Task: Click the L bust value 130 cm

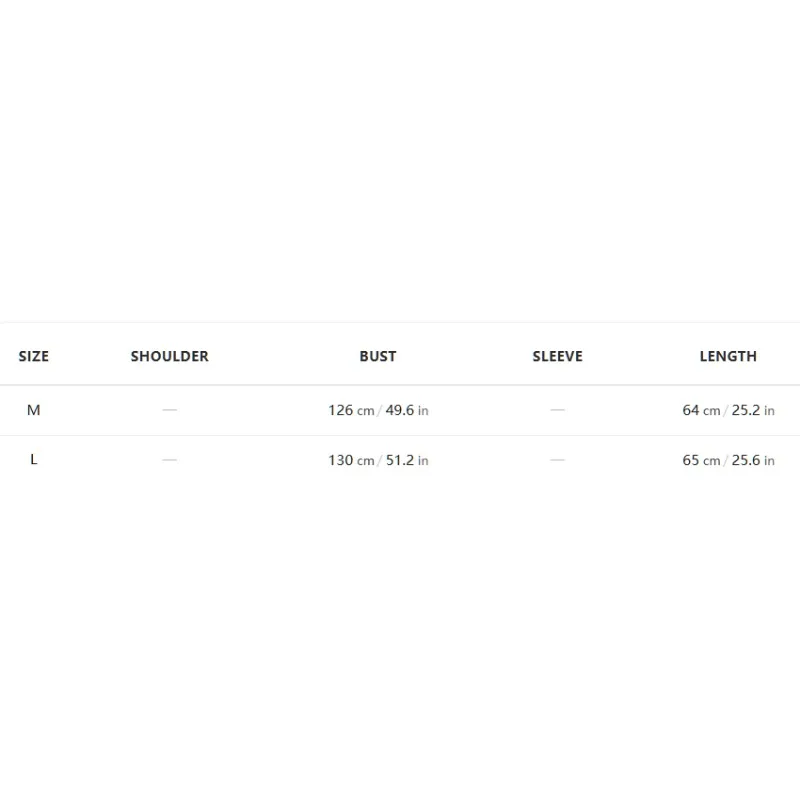Action: tap(351, 460)
